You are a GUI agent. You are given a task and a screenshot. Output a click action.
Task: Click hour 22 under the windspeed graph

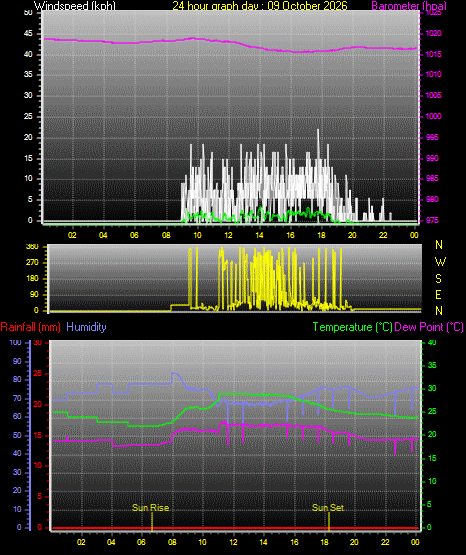[383, 235]
